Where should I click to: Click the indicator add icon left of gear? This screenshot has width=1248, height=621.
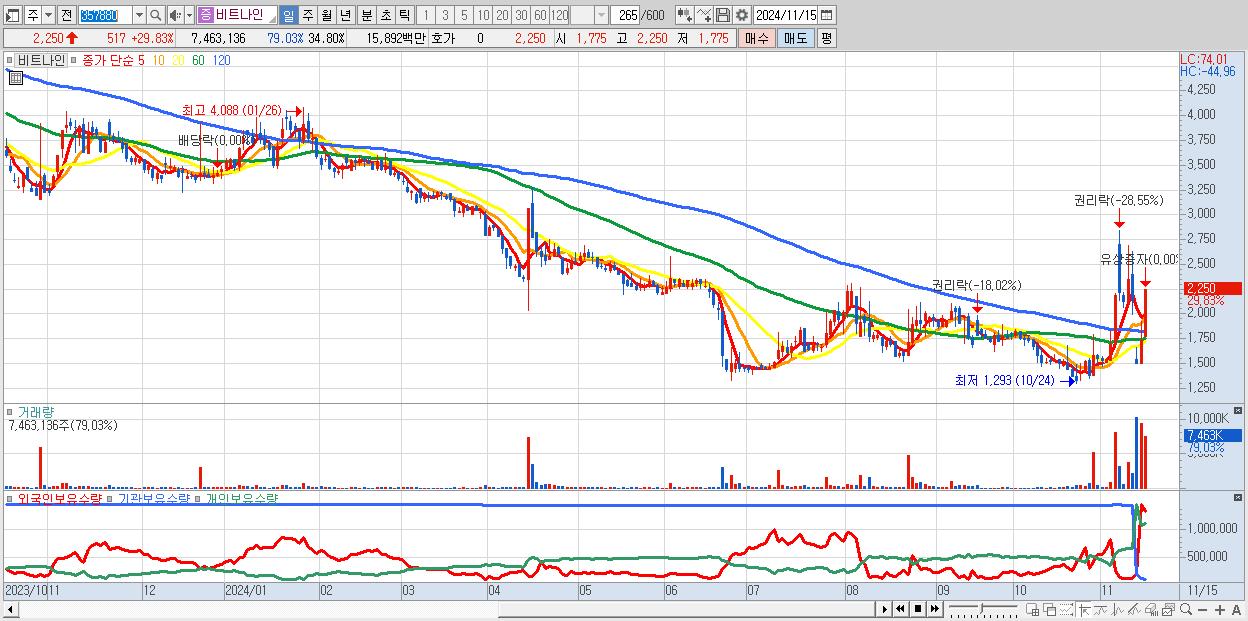point(704,15)
